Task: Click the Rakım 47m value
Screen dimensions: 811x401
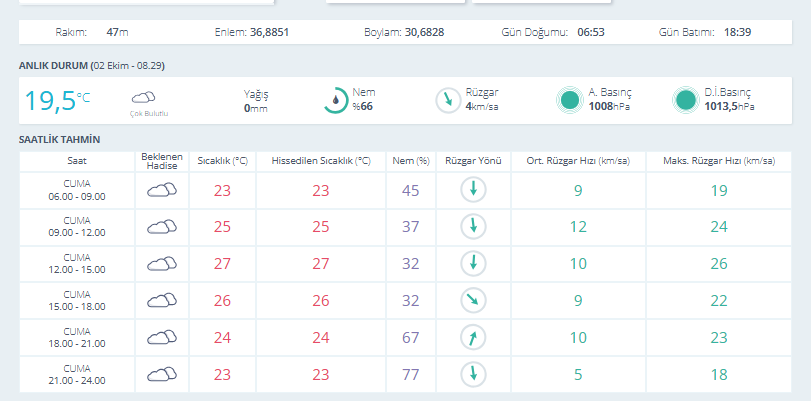Action: pyautogui.click(x=117, y=32)
